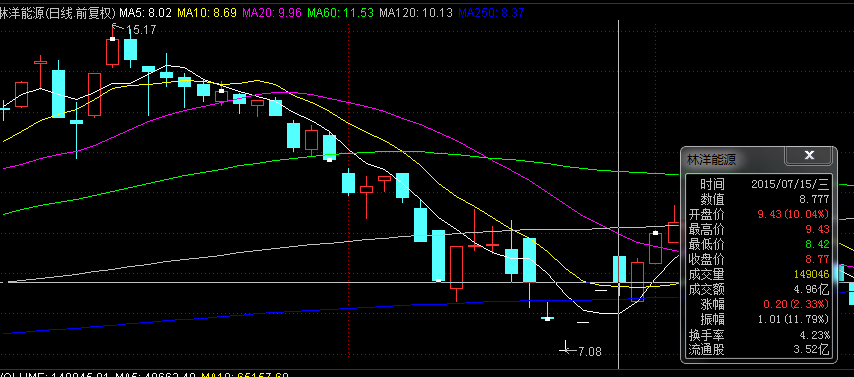Click the 林洋能源 panel title bar

[x=733, y=160]
